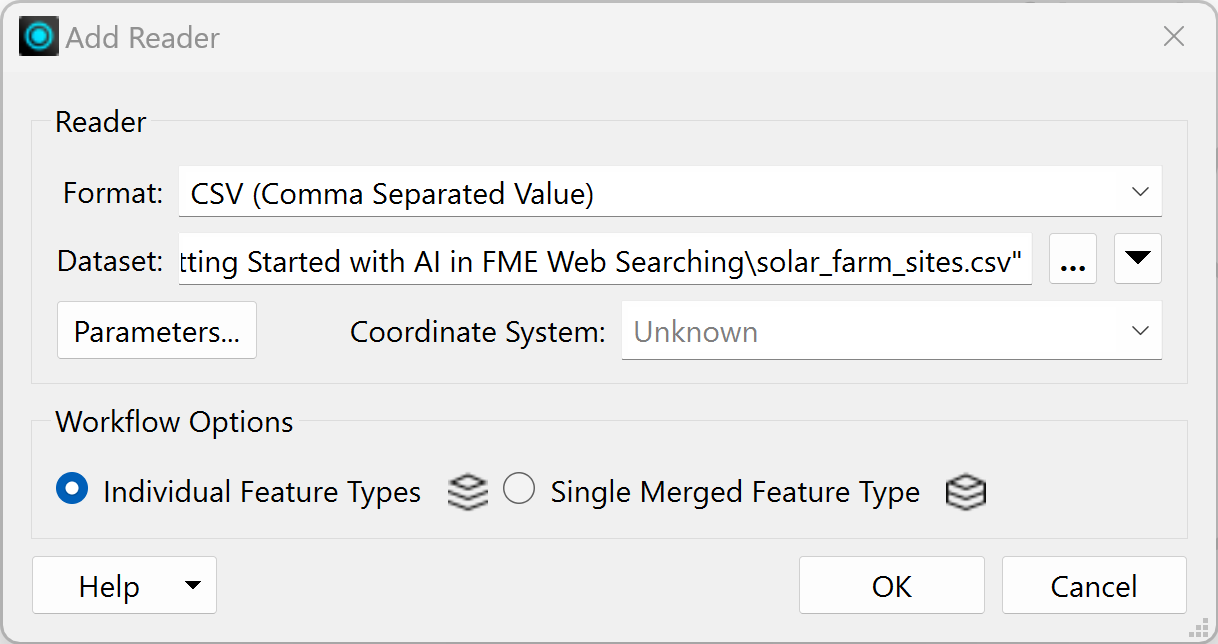
Task: Open the dataset browse ellipsis button
Action: [1073, 261]
